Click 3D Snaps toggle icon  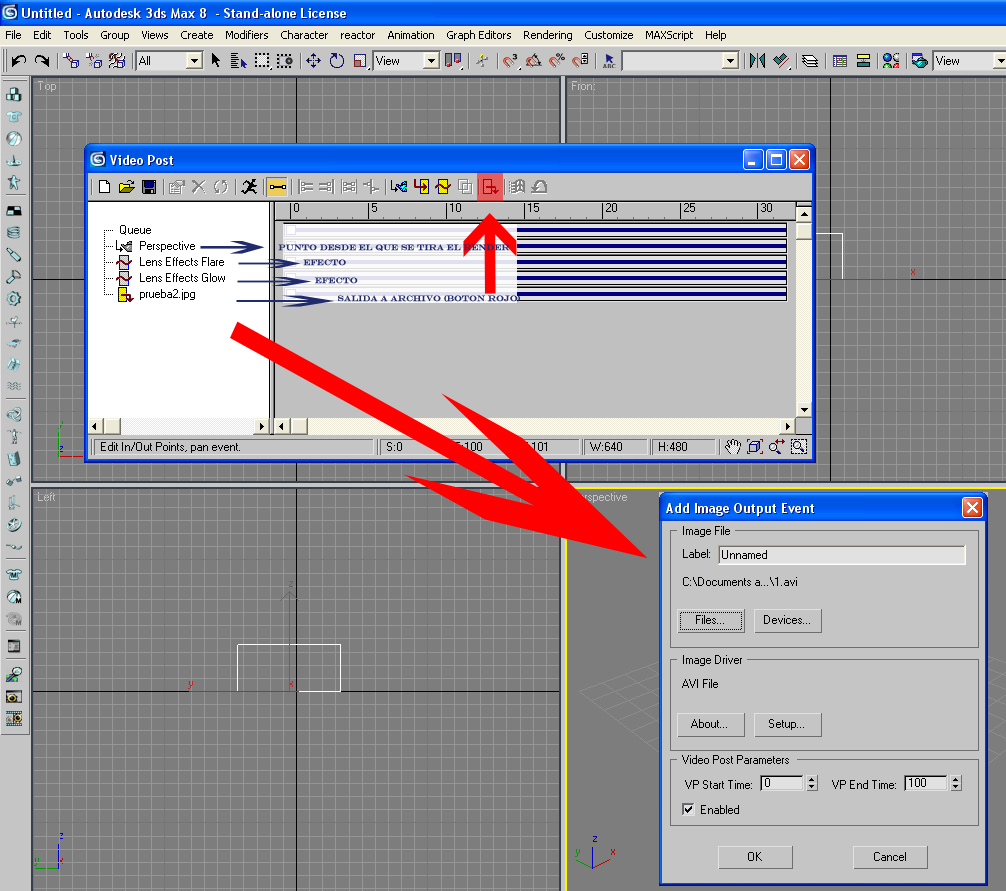click(x=510, y=61)
